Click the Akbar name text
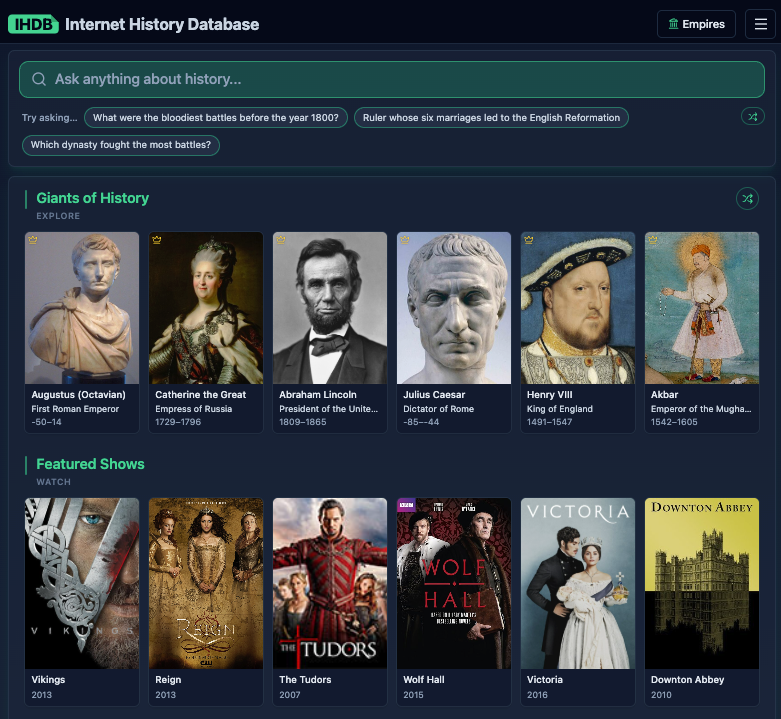This screenshot has width=781, height=719. (664, 395)
